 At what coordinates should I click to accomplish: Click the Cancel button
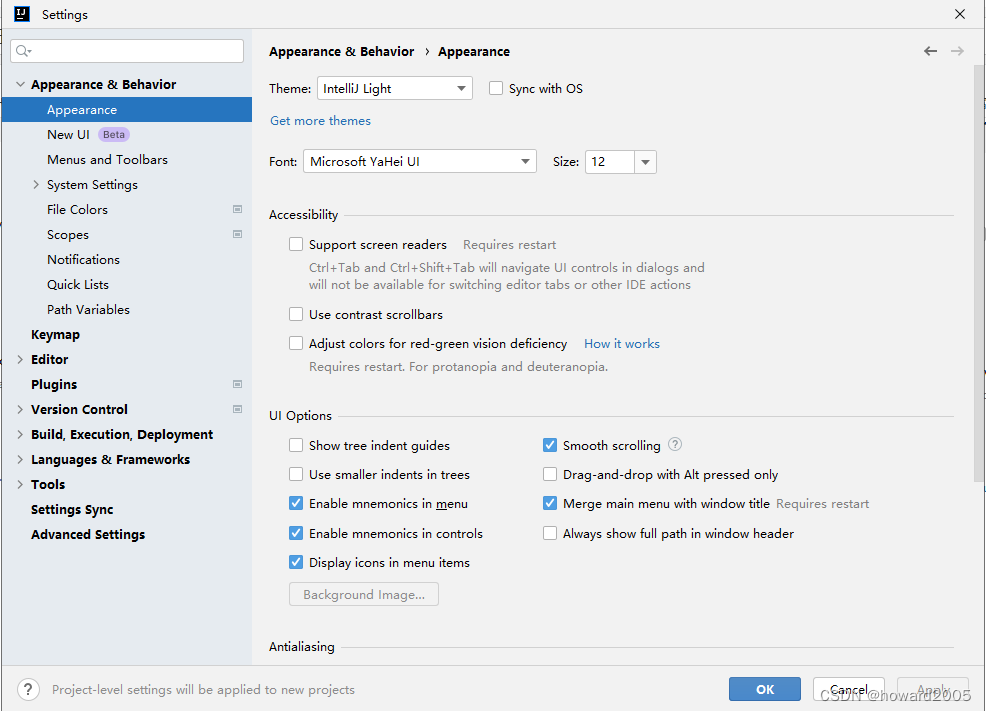coord(848,689)
